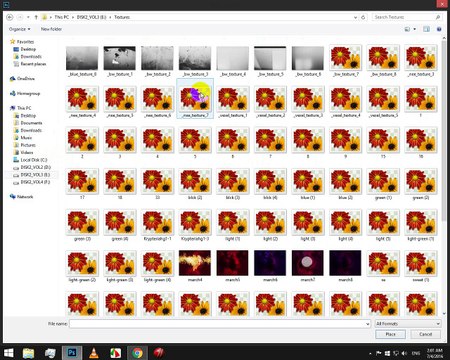Select the march6 thumbnail

(x=270, y=263)
